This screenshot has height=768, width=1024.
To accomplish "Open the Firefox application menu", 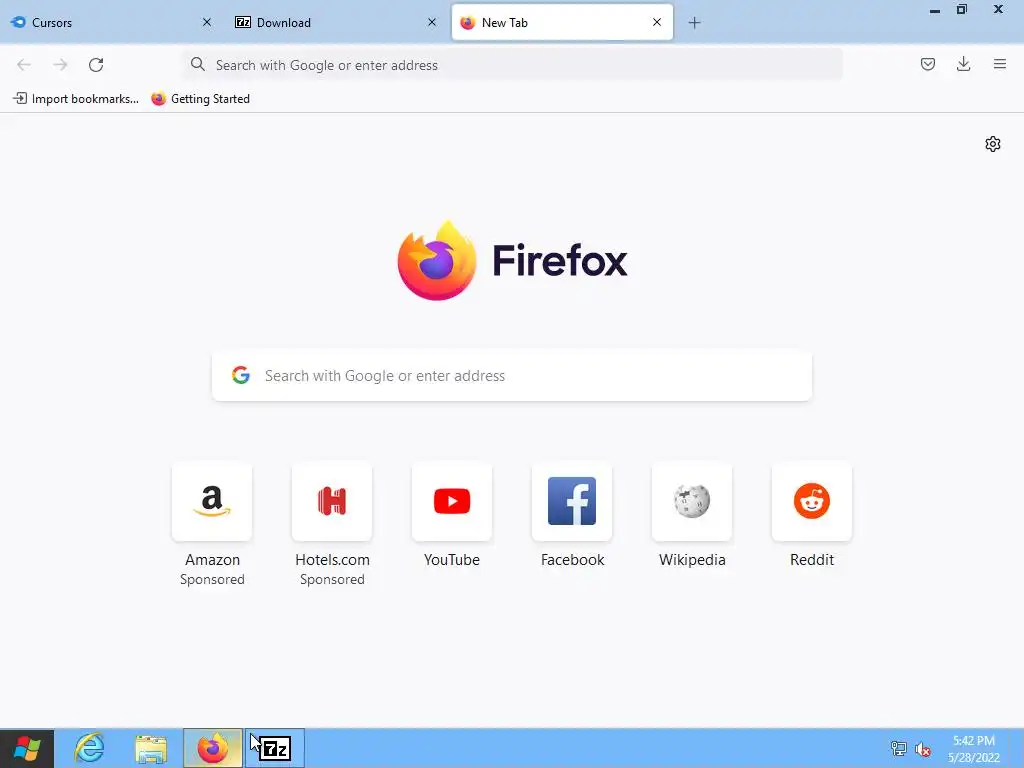I will coord(1000,64).
